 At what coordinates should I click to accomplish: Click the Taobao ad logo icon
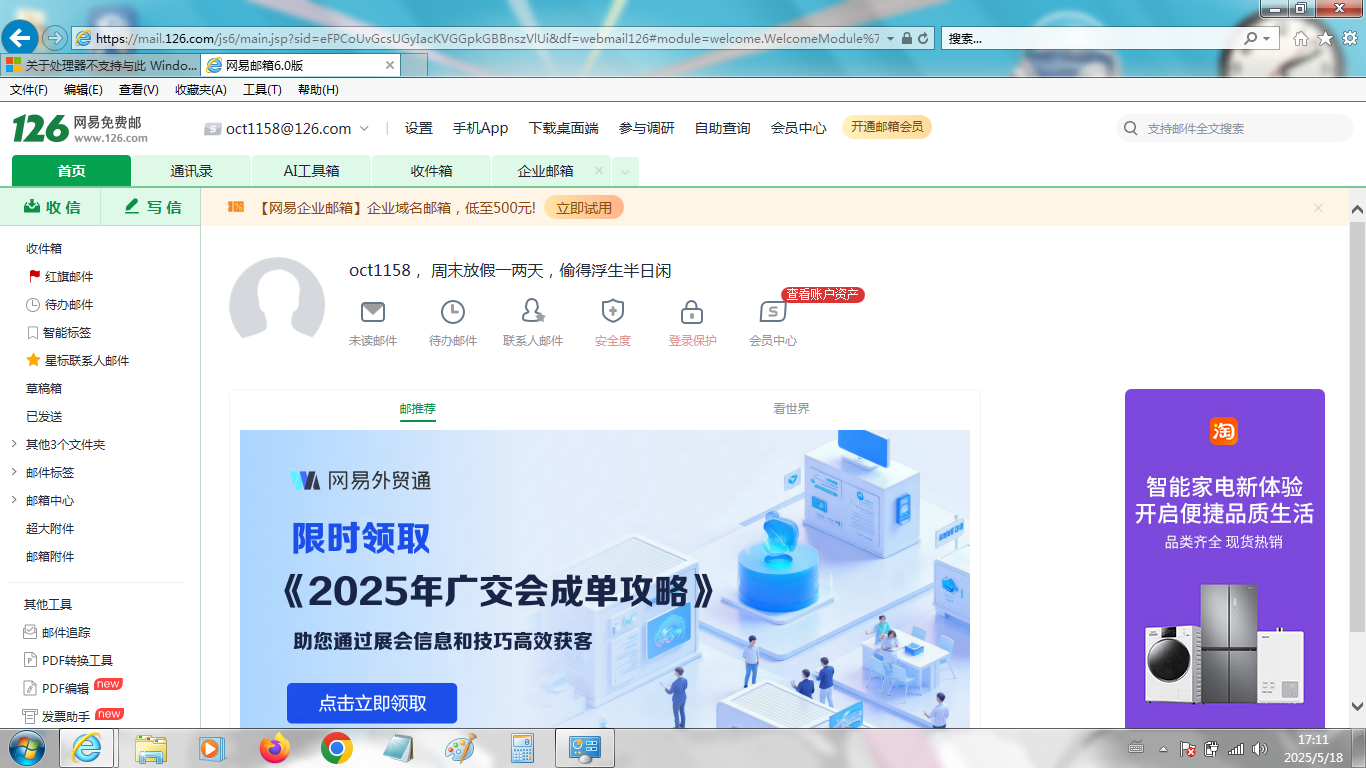[1224, 431]
